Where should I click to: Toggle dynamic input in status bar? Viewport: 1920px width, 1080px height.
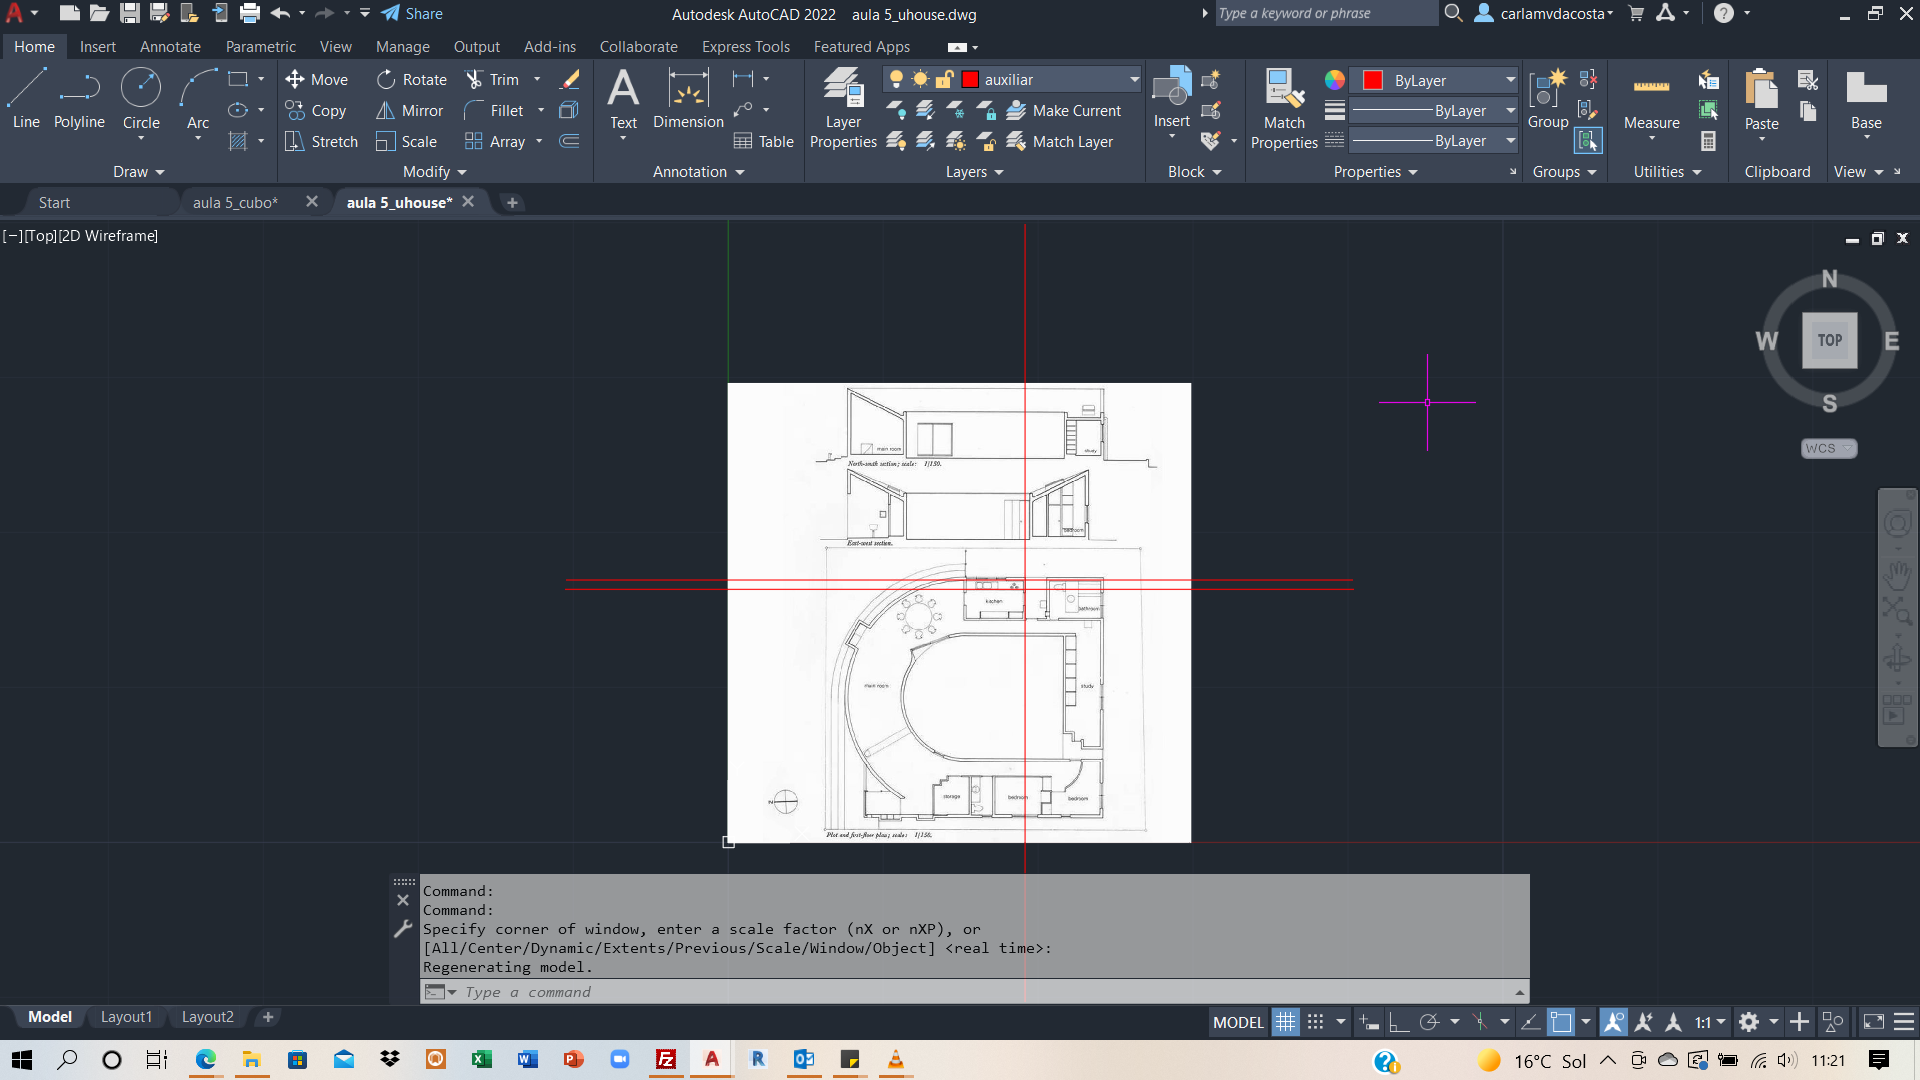(x=1369, y=1022)
